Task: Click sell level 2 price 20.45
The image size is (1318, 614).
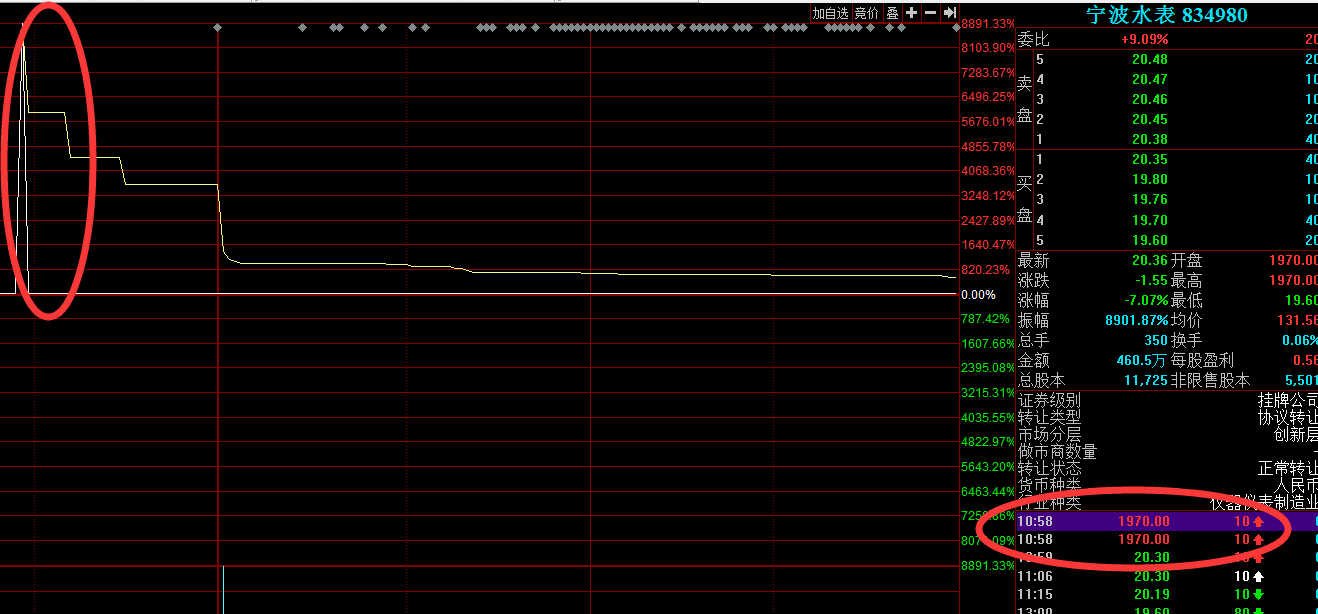Action: 1149,119
